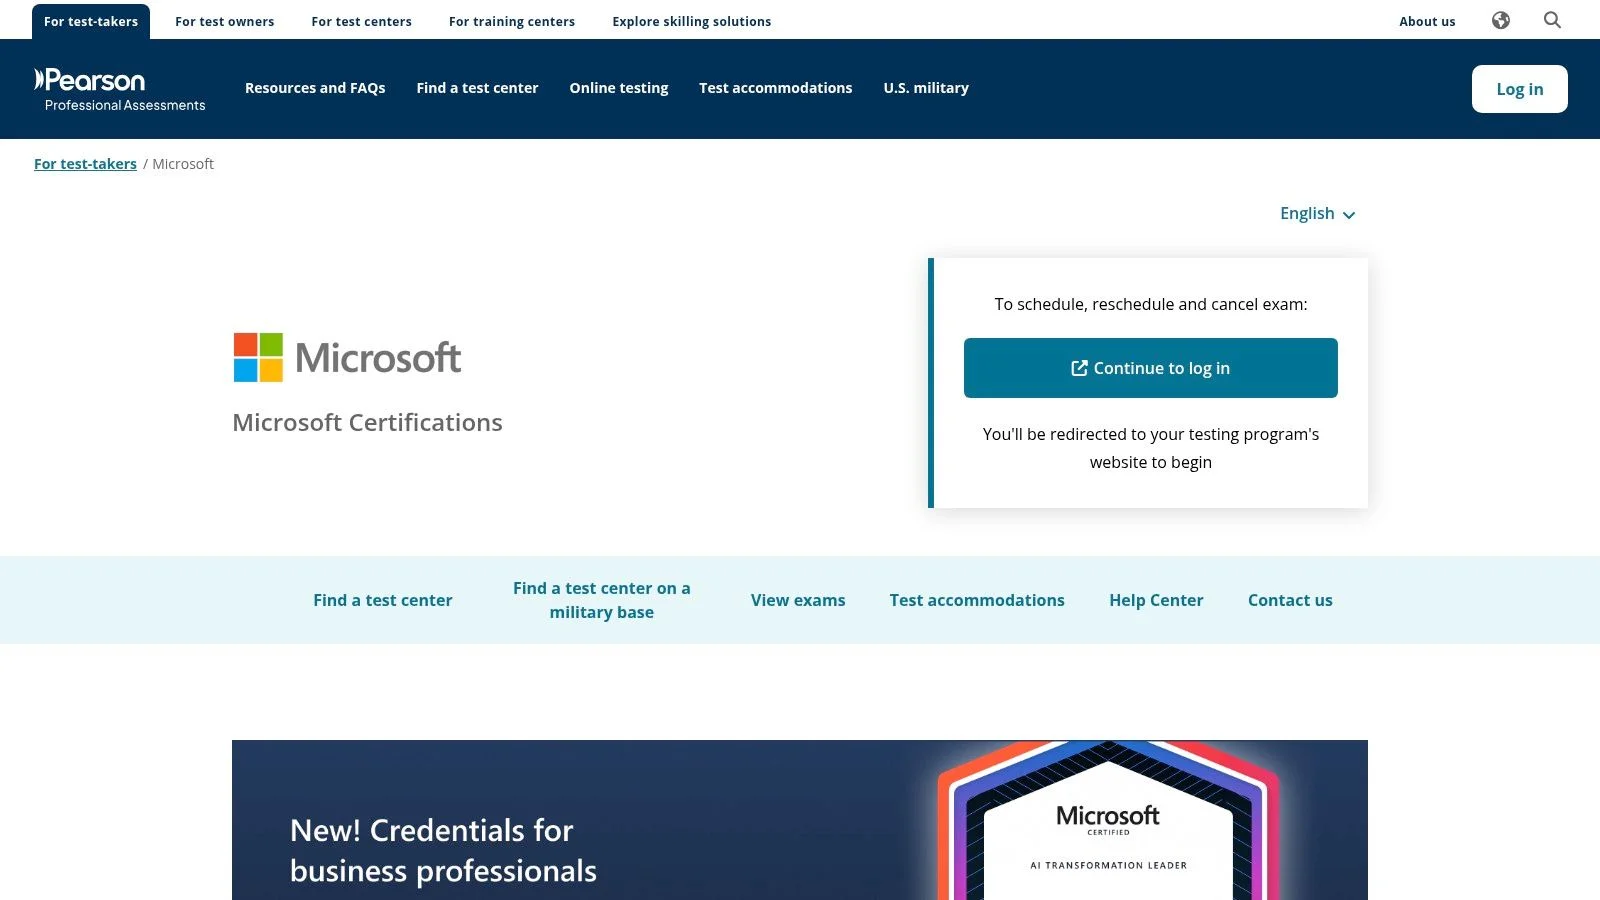Open Find a test center on a military base

pyautogui.click(x=602, y=600)
